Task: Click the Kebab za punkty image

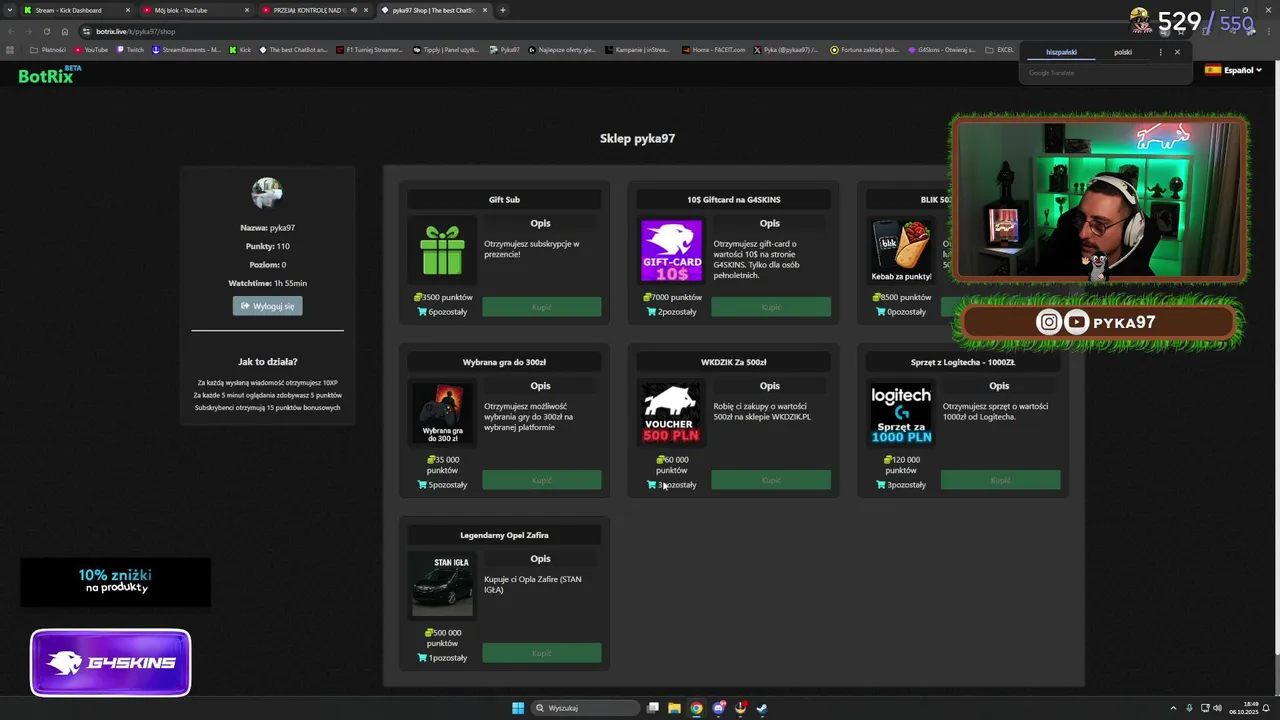Action: click(x=901, y=251)
